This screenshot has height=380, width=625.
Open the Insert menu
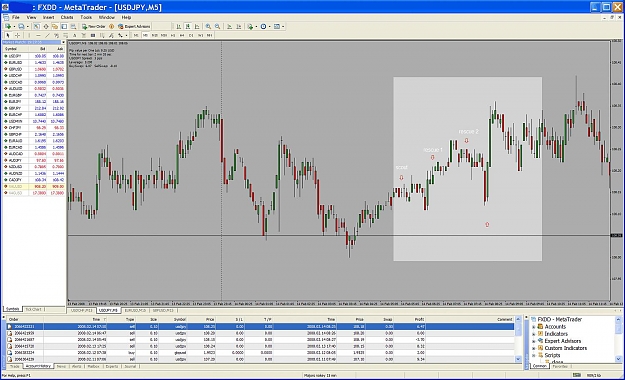48,17
